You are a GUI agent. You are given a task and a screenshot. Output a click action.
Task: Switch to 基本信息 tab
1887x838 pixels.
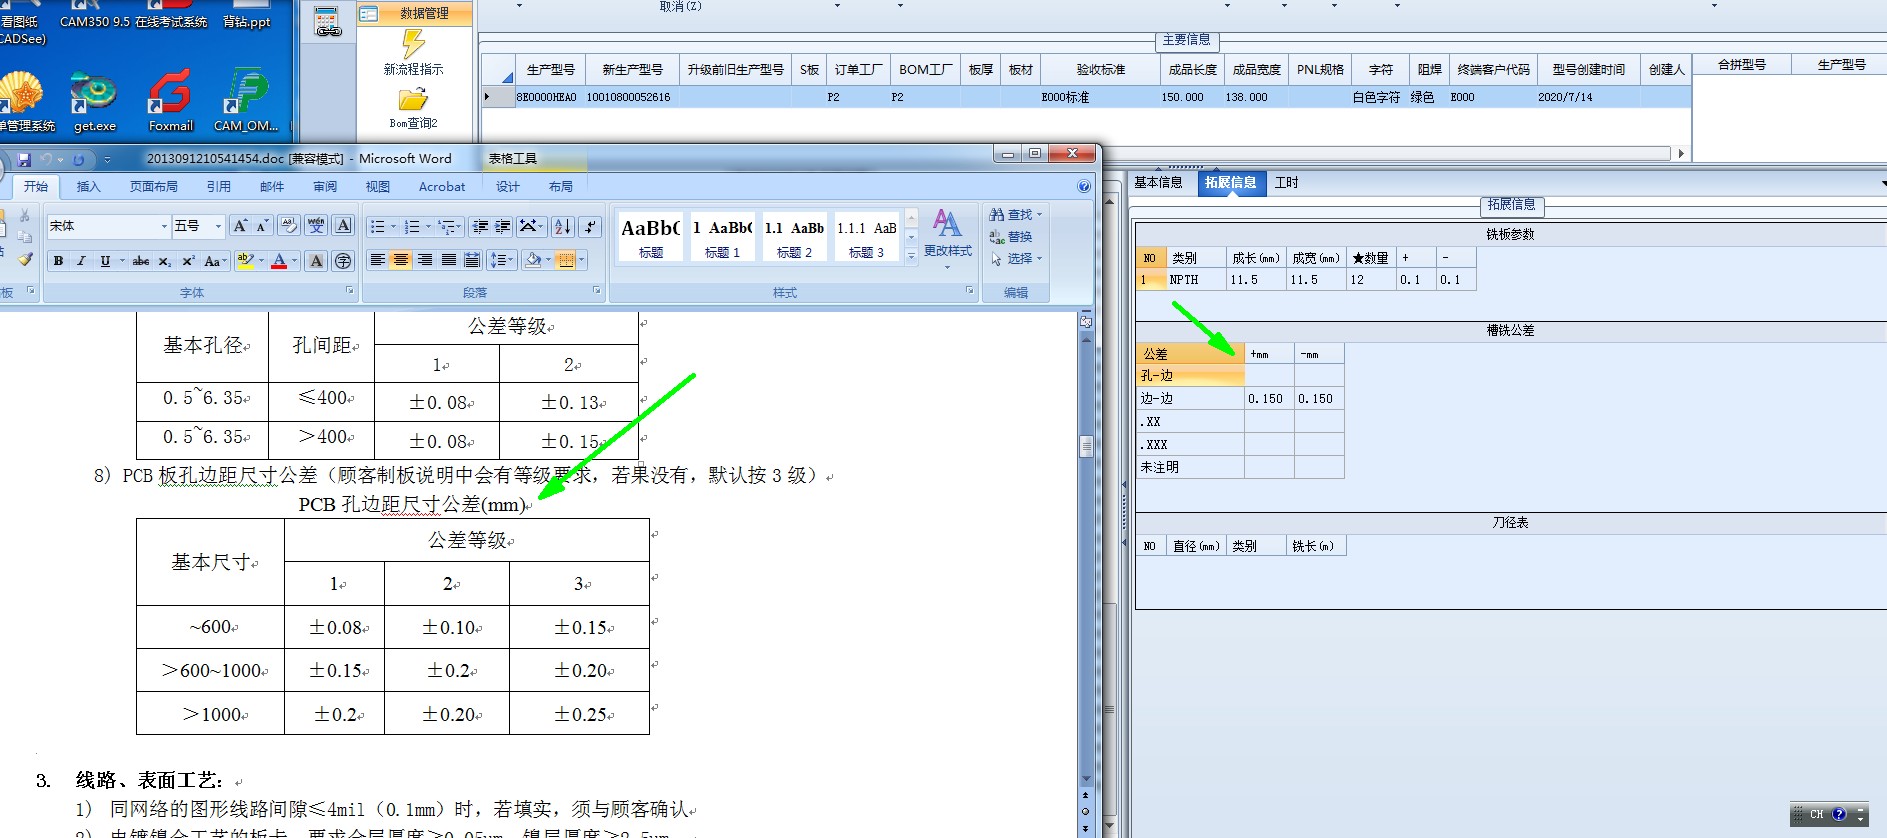tap(1158, 183)
